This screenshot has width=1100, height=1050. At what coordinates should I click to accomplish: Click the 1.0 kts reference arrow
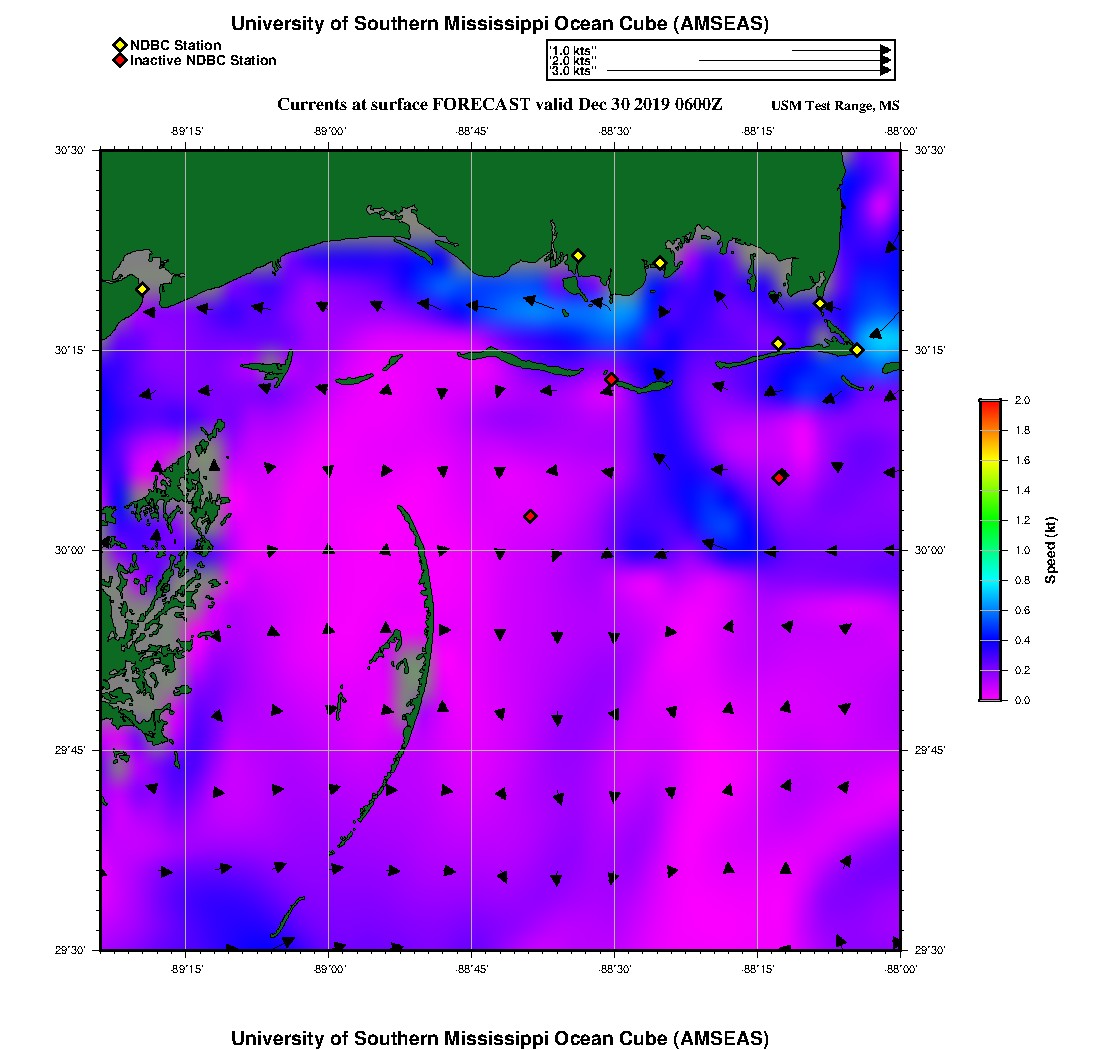pyautogui.click(x=840, y=49)
